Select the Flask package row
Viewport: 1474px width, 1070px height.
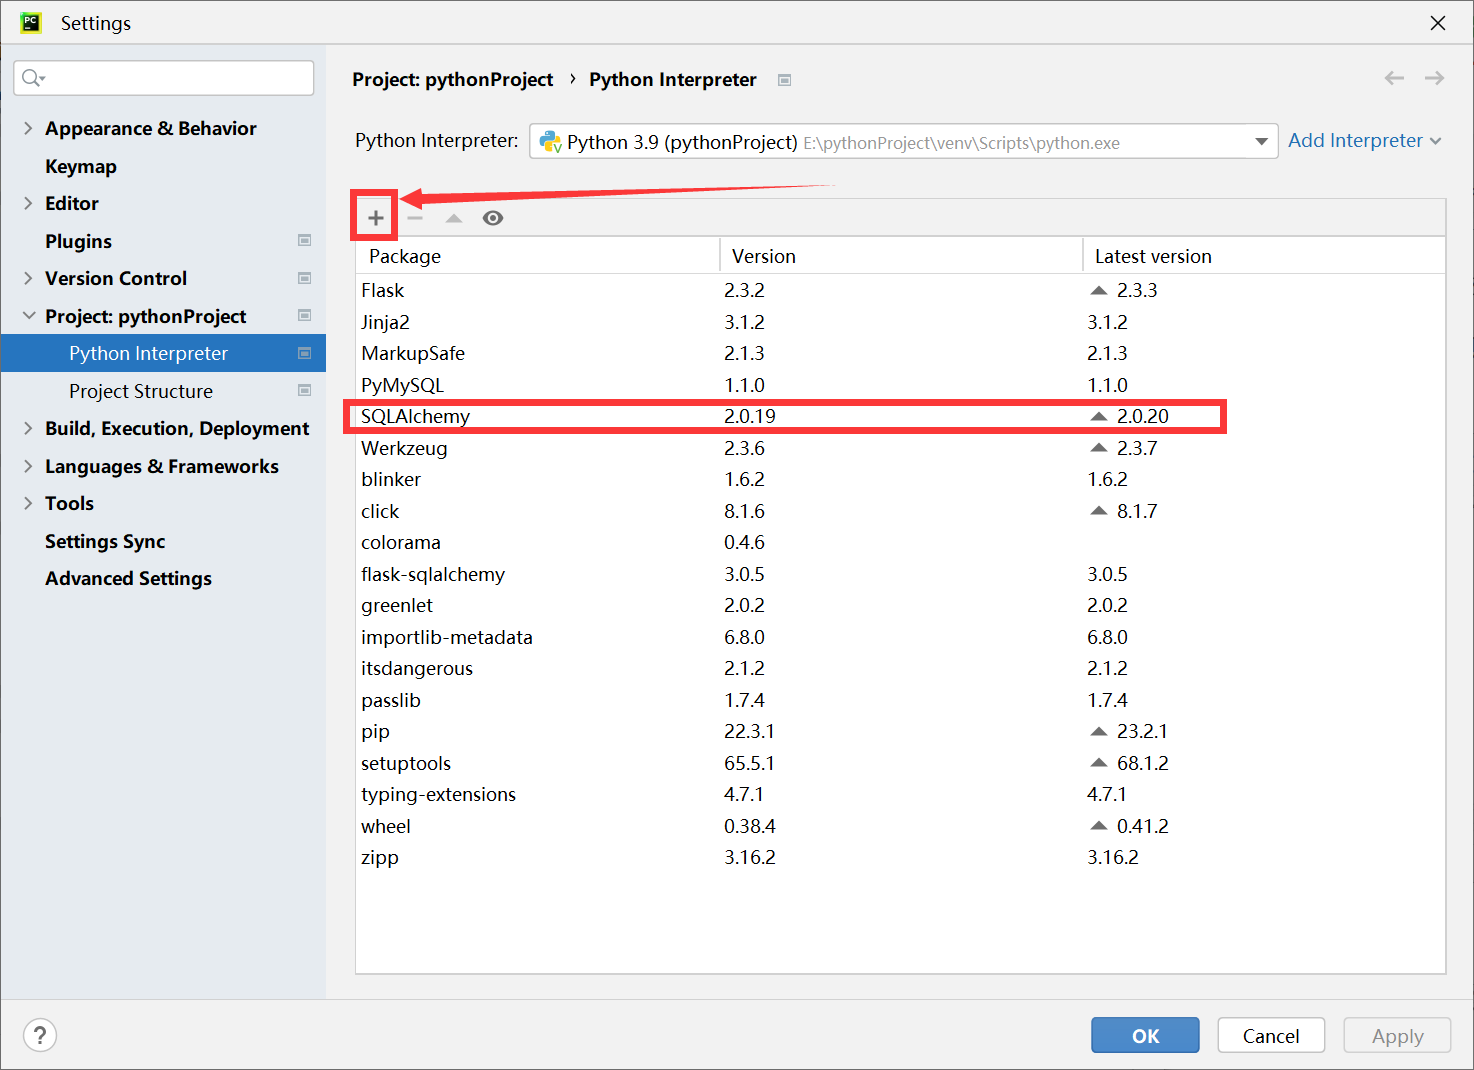900,290
